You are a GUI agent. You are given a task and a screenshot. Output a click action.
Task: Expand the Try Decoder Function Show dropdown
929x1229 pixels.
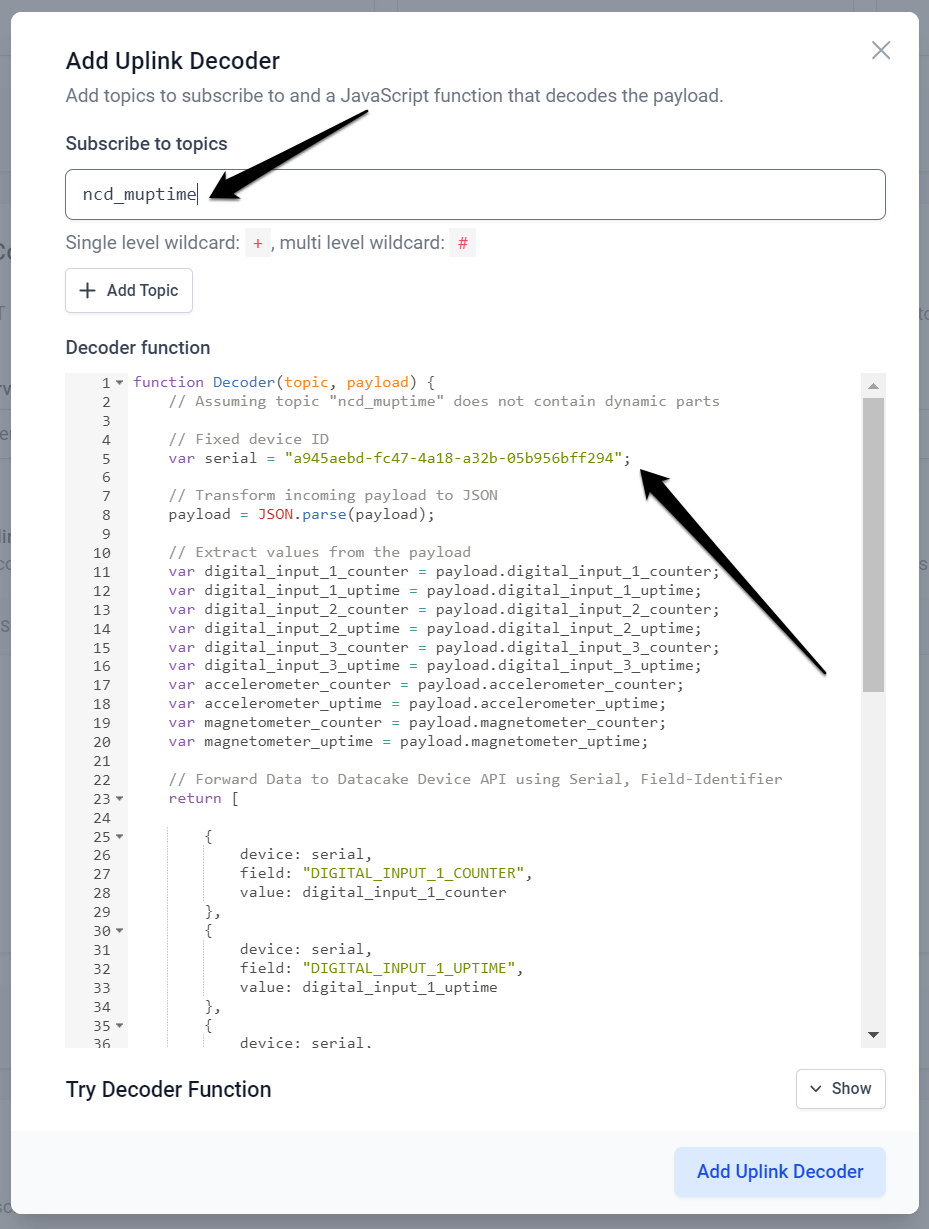(x=840, y=1089)
